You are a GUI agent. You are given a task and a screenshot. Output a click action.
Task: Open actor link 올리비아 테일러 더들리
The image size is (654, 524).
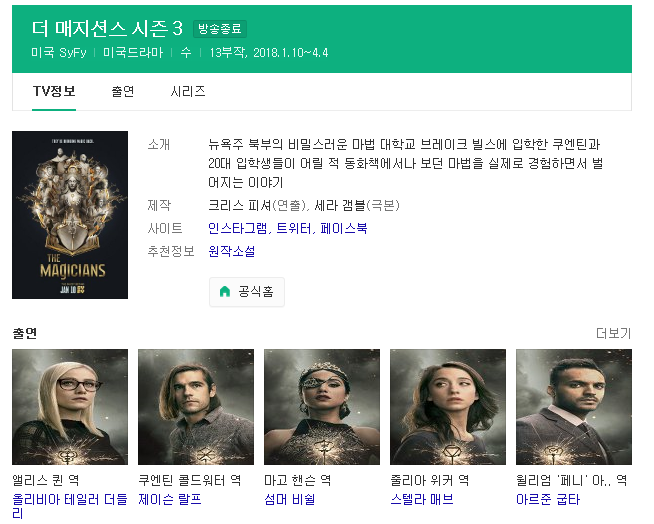coord(70,506)
